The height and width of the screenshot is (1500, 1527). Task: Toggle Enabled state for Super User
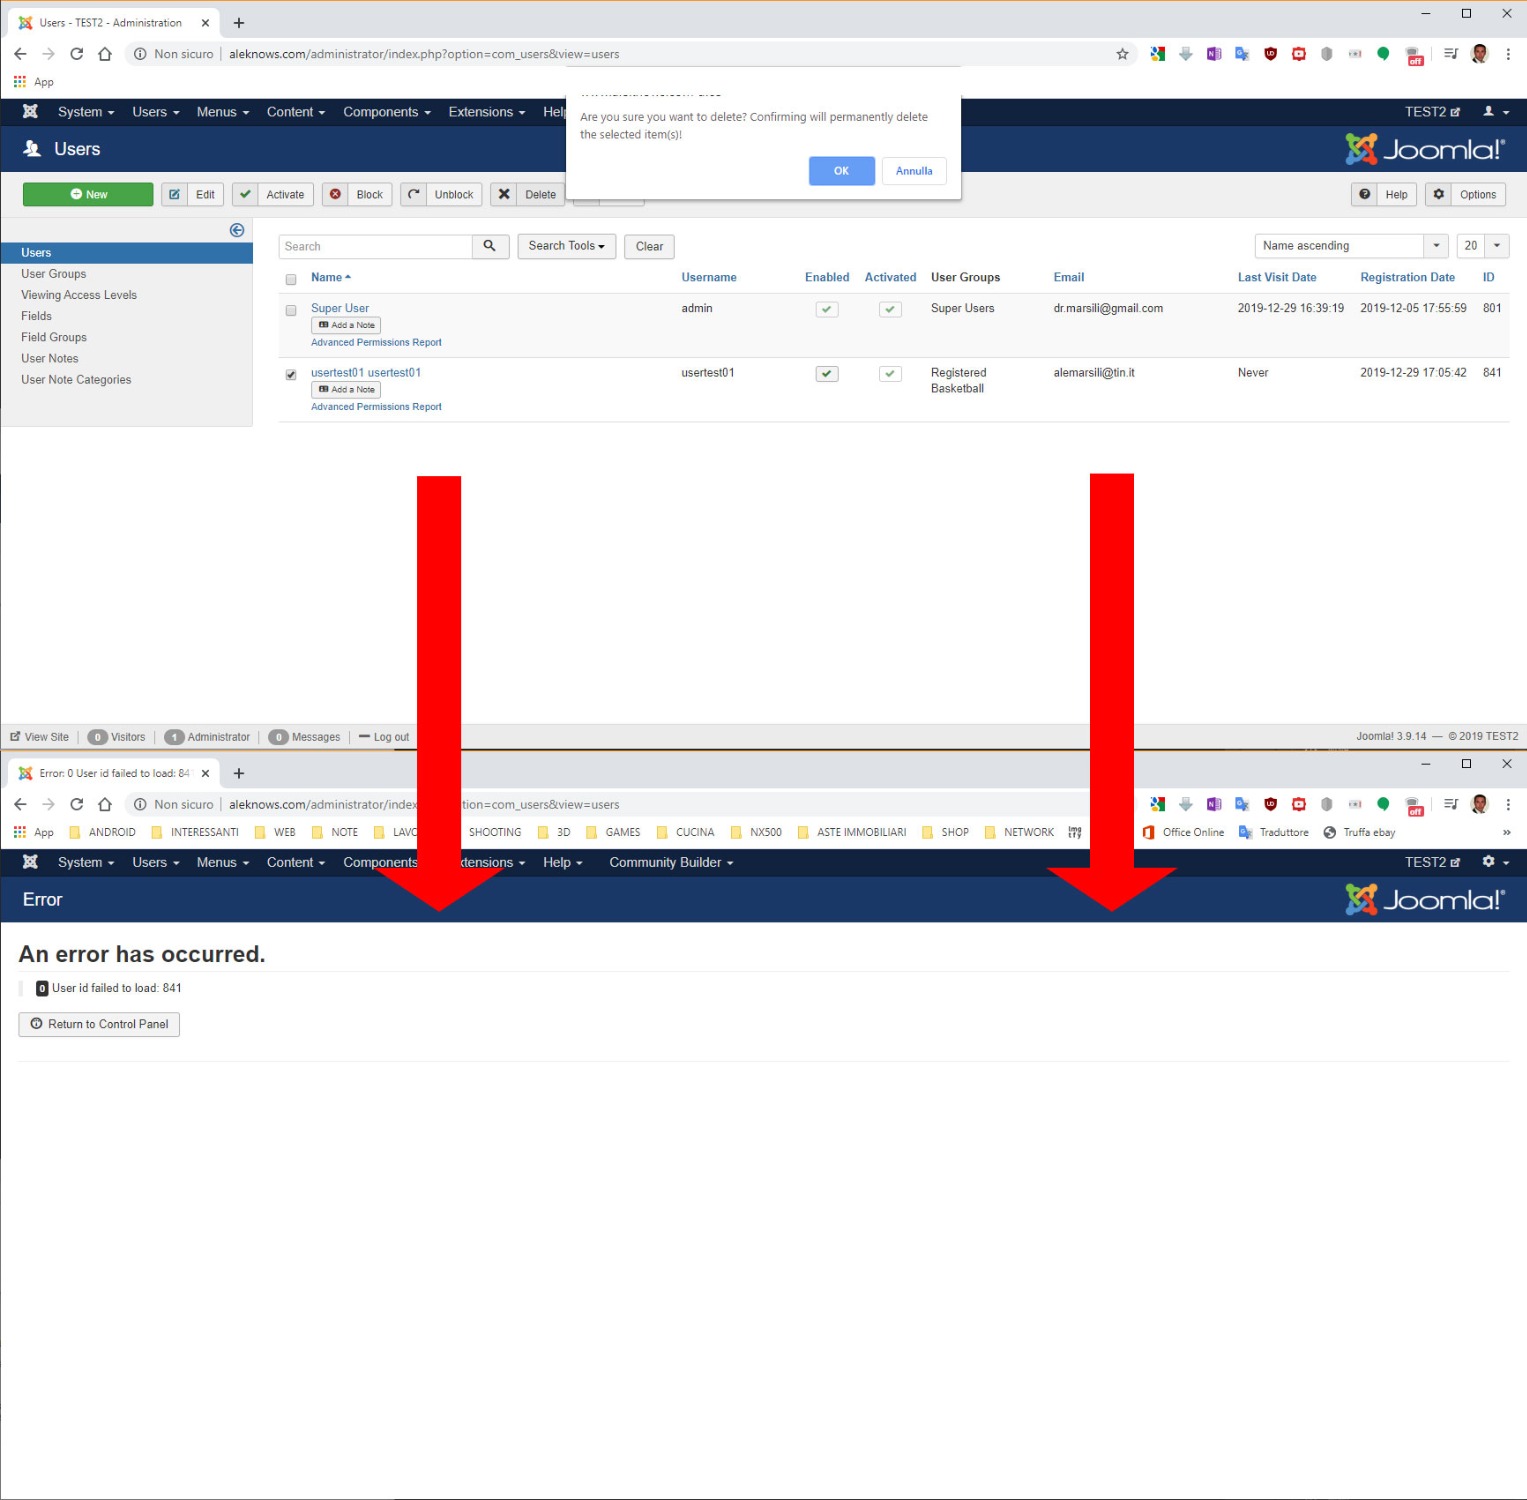(x=827, y=310)
